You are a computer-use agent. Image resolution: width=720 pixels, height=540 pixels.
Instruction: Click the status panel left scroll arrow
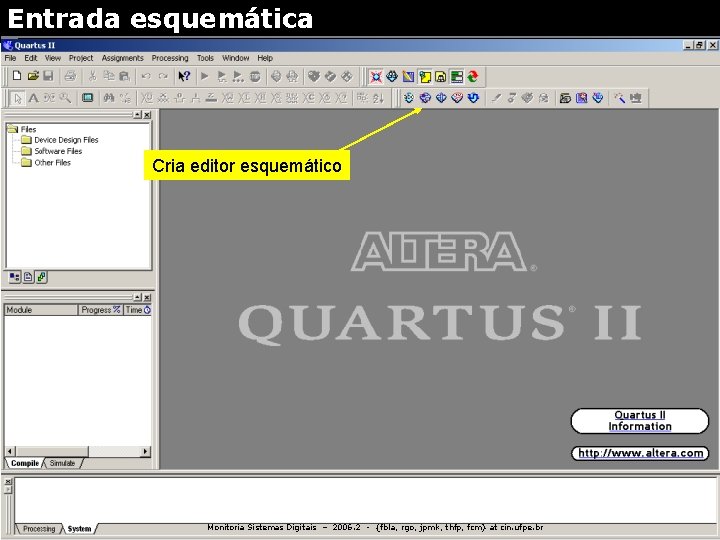(10, 451)
